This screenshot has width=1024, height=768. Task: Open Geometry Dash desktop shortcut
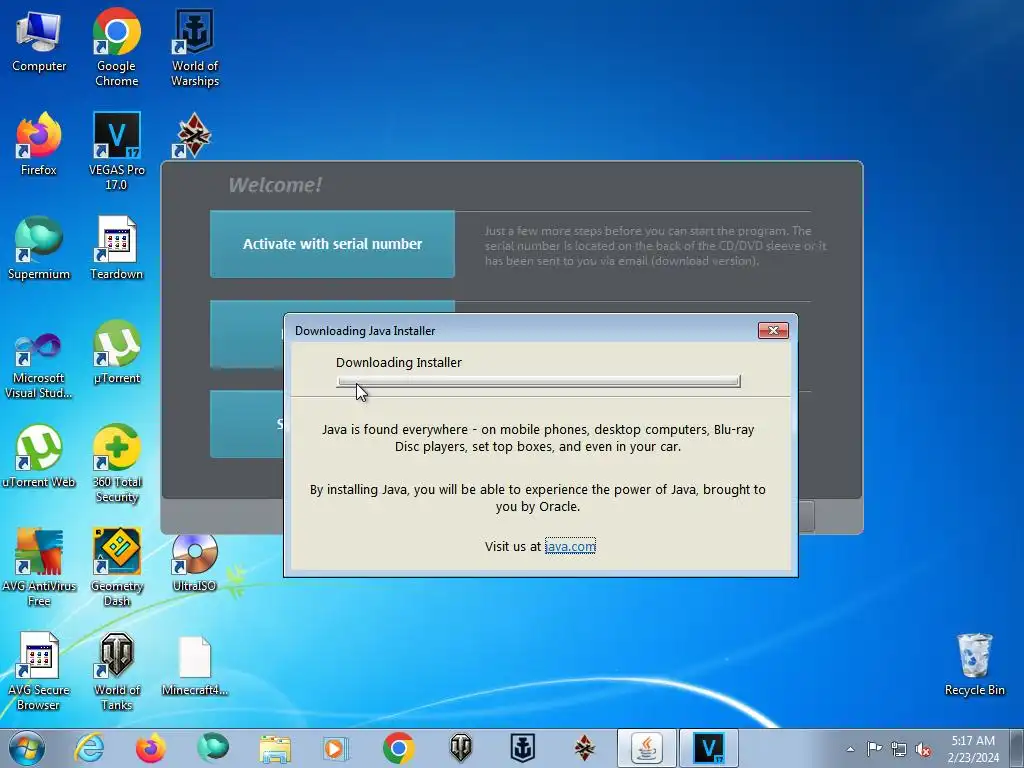[x=116, y=567]
